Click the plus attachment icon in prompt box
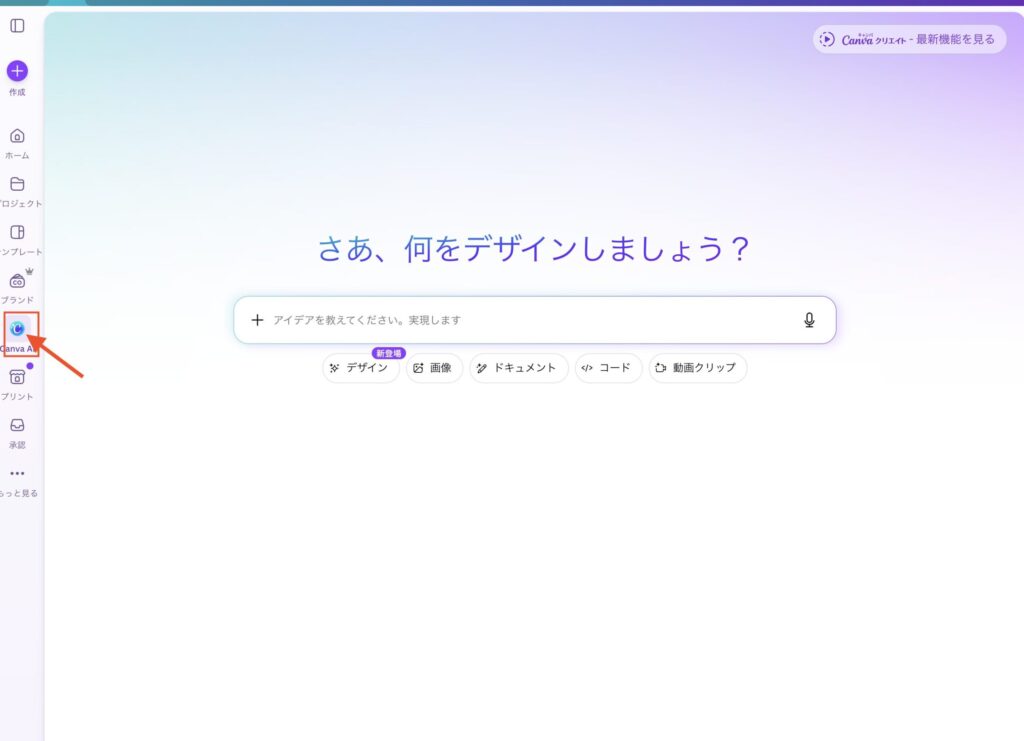Image resolution: width=1024 pixels, height=741 pixels. coord(257,320)
